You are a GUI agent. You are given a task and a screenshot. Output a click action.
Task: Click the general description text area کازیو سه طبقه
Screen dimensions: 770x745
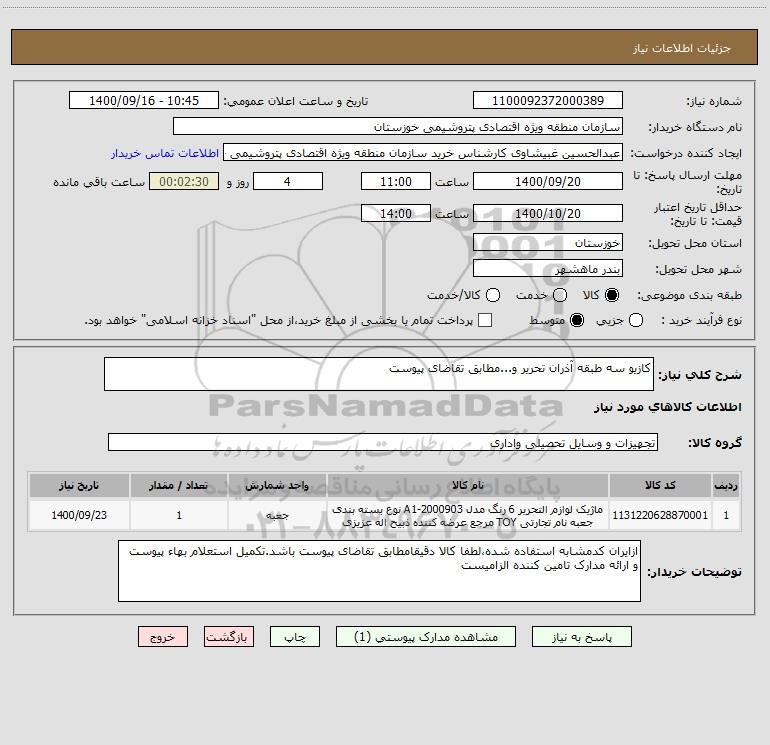point(379,374)
